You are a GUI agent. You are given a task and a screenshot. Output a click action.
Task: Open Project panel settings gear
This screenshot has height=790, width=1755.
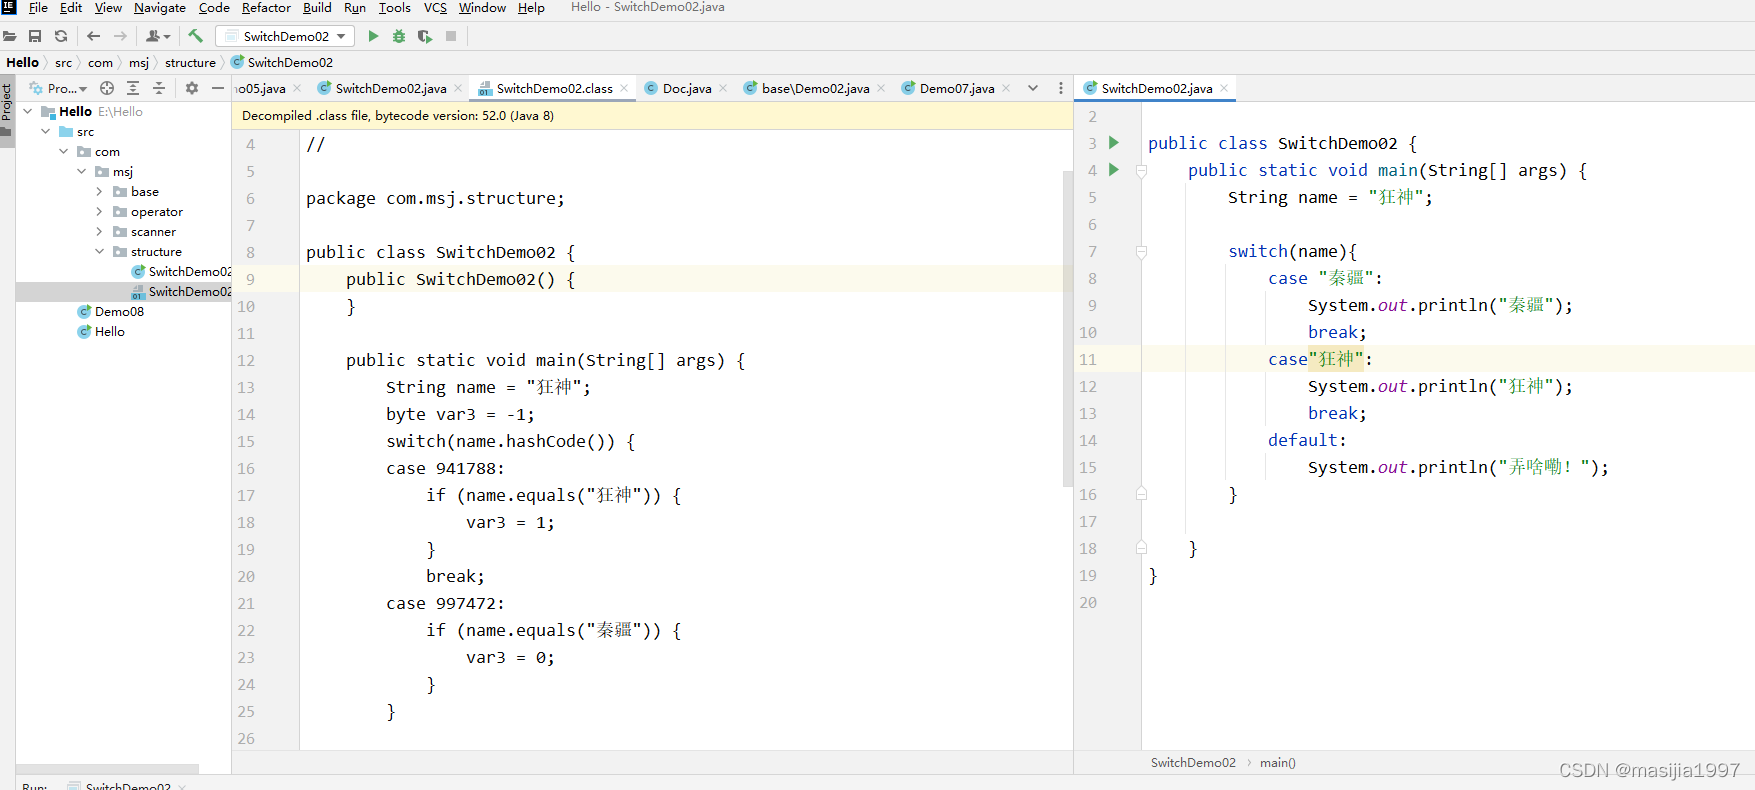click(x=192, y=88)
